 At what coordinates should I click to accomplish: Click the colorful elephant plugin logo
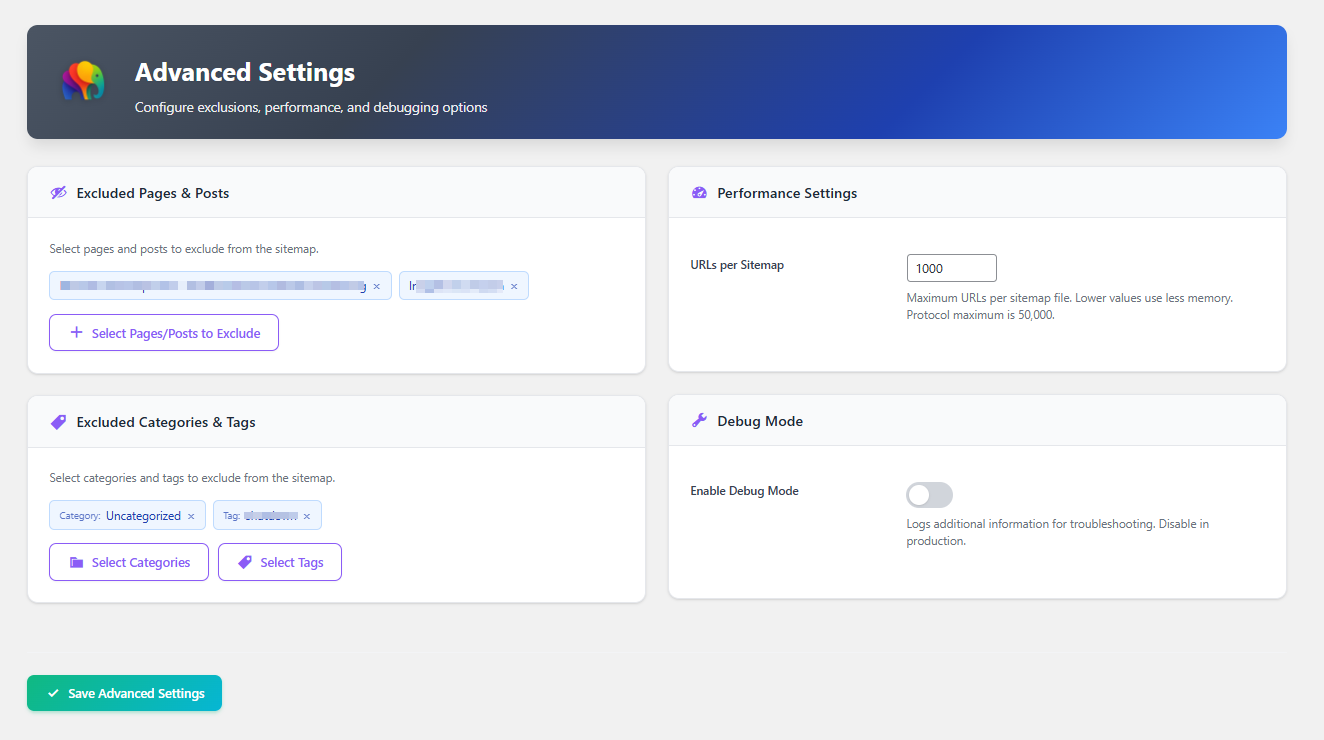coord(84,81)
